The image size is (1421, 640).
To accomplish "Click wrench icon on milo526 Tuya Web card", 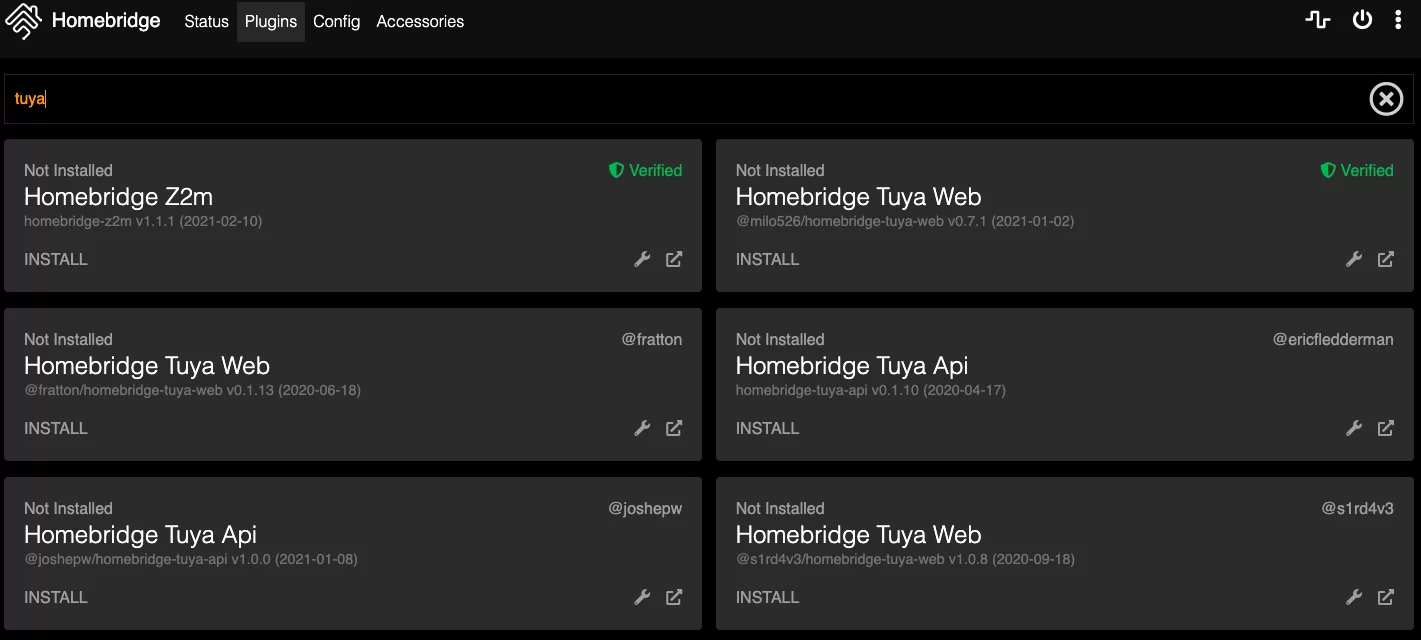I will (x=1354, y=259).
